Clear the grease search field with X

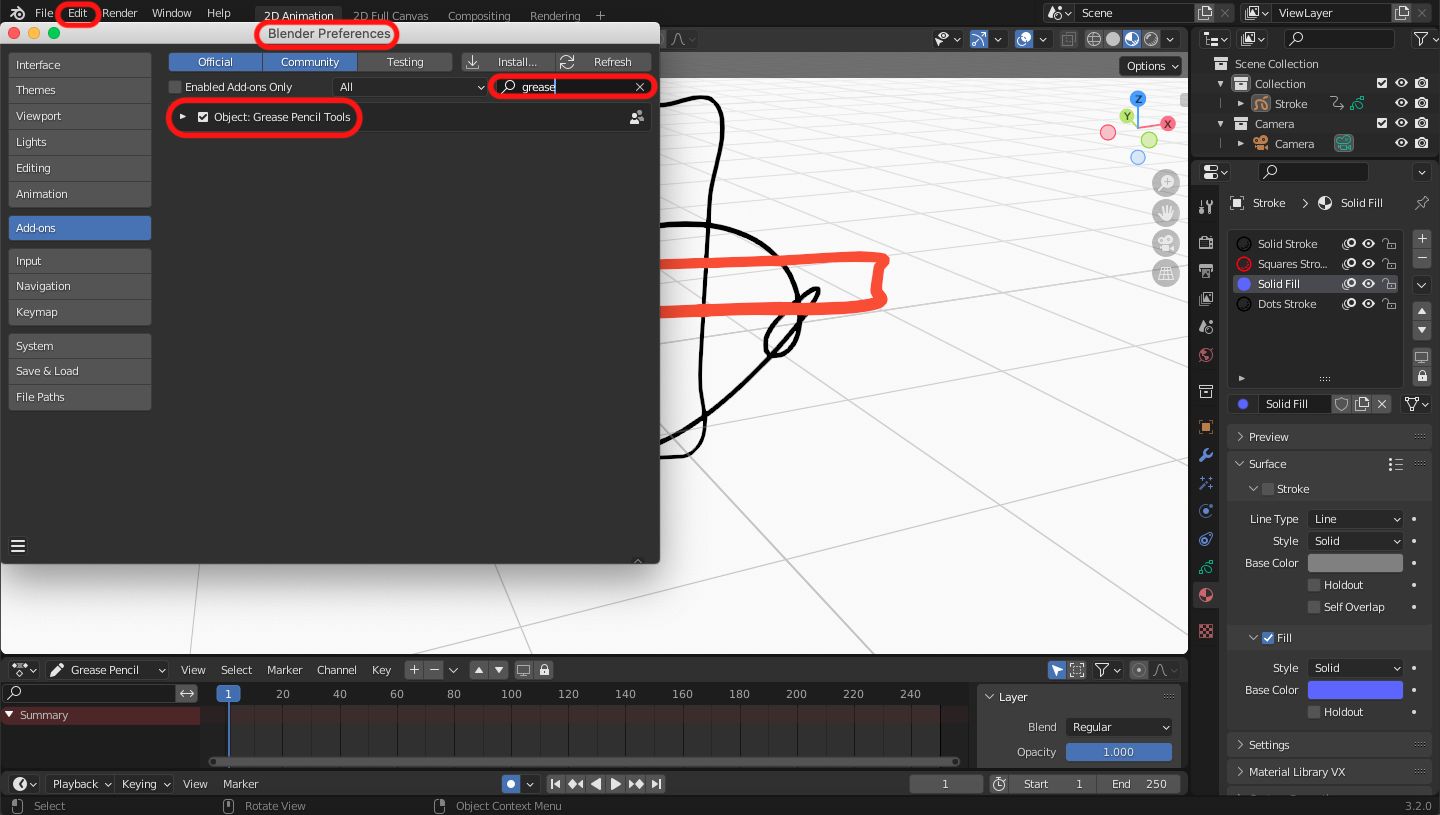(640, 87)
